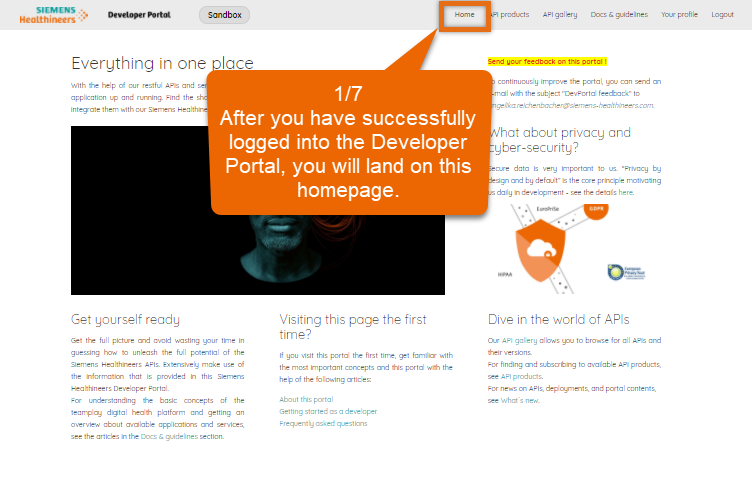Open Your profile page

pos(679,15)
